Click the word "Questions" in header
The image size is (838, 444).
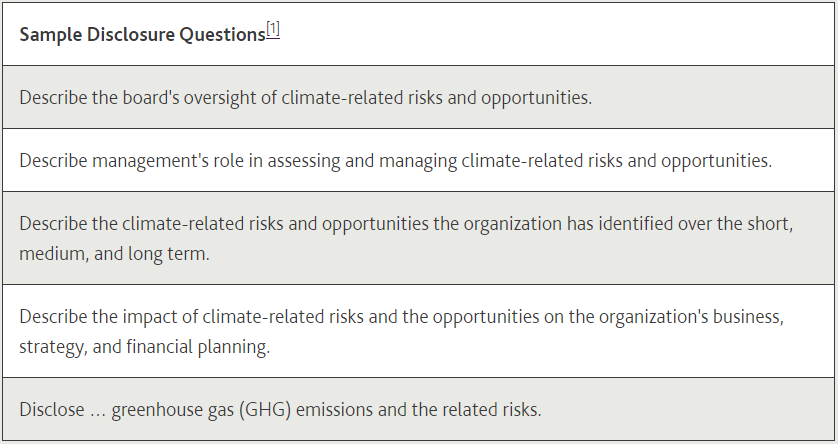click(x=225, y=33)
